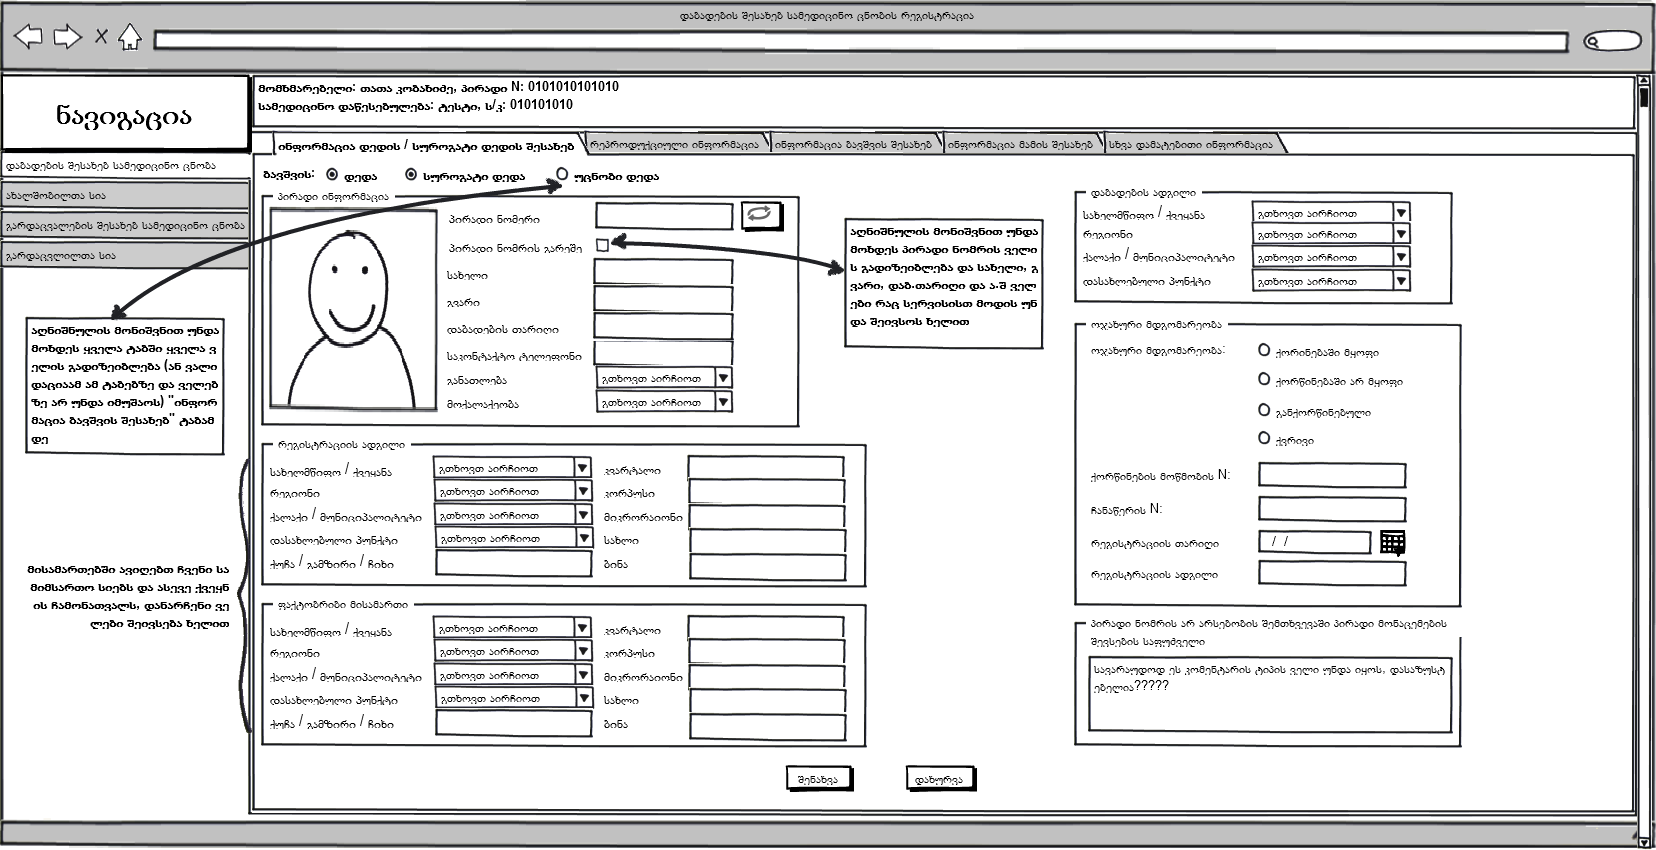Expand the განათლება dropdown

click(723, 378)
